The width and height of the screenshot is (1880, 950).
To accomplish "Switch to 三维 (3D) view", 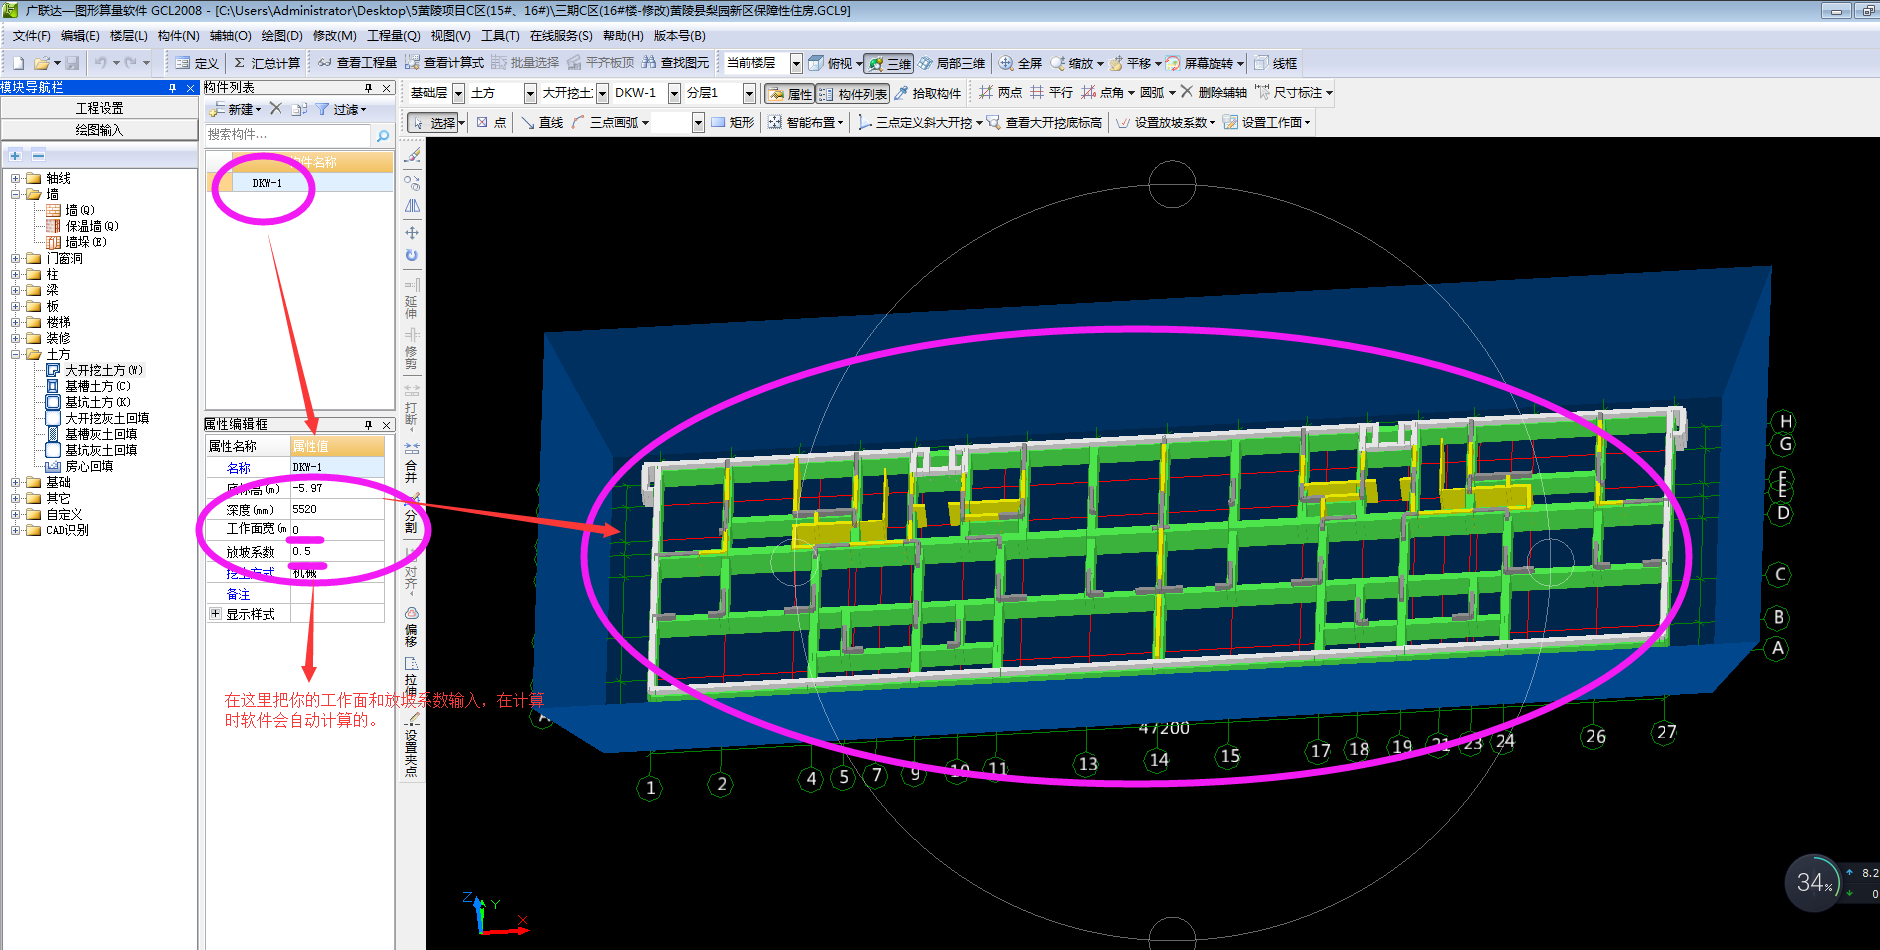I will pyautogui.click(x=888, y=63).
